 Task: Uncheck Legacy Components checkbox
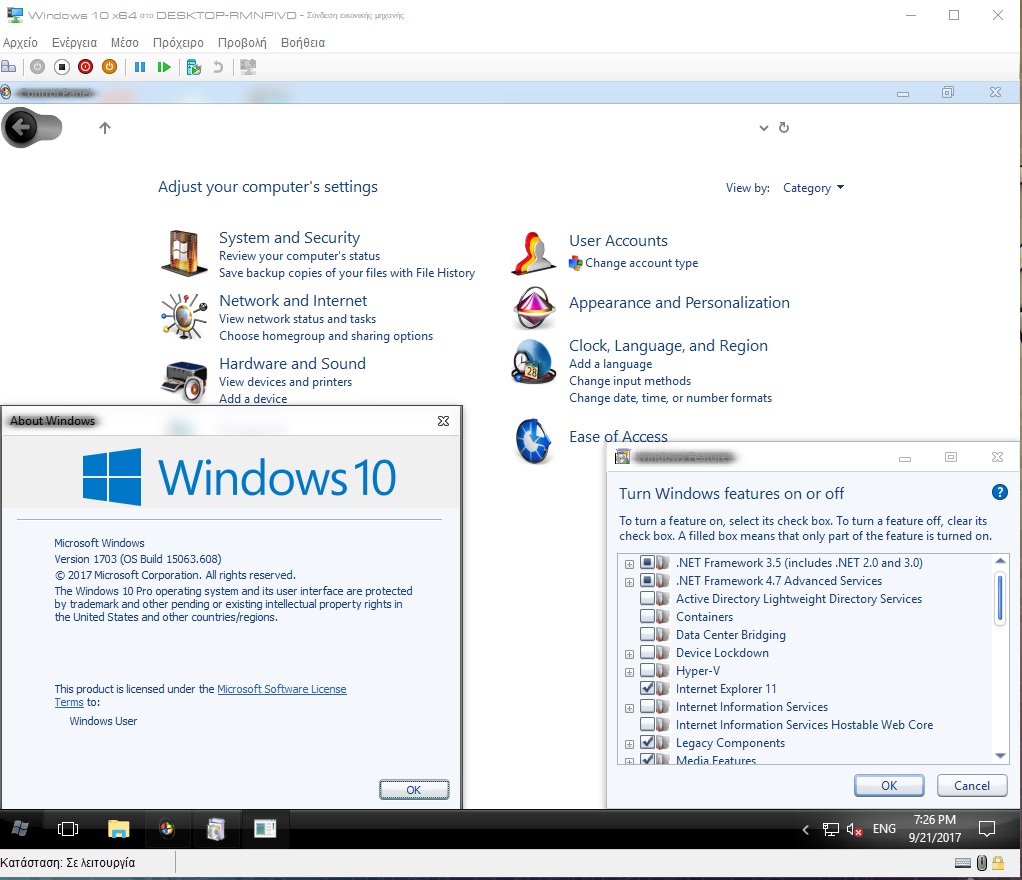click(x=647, y=742)
